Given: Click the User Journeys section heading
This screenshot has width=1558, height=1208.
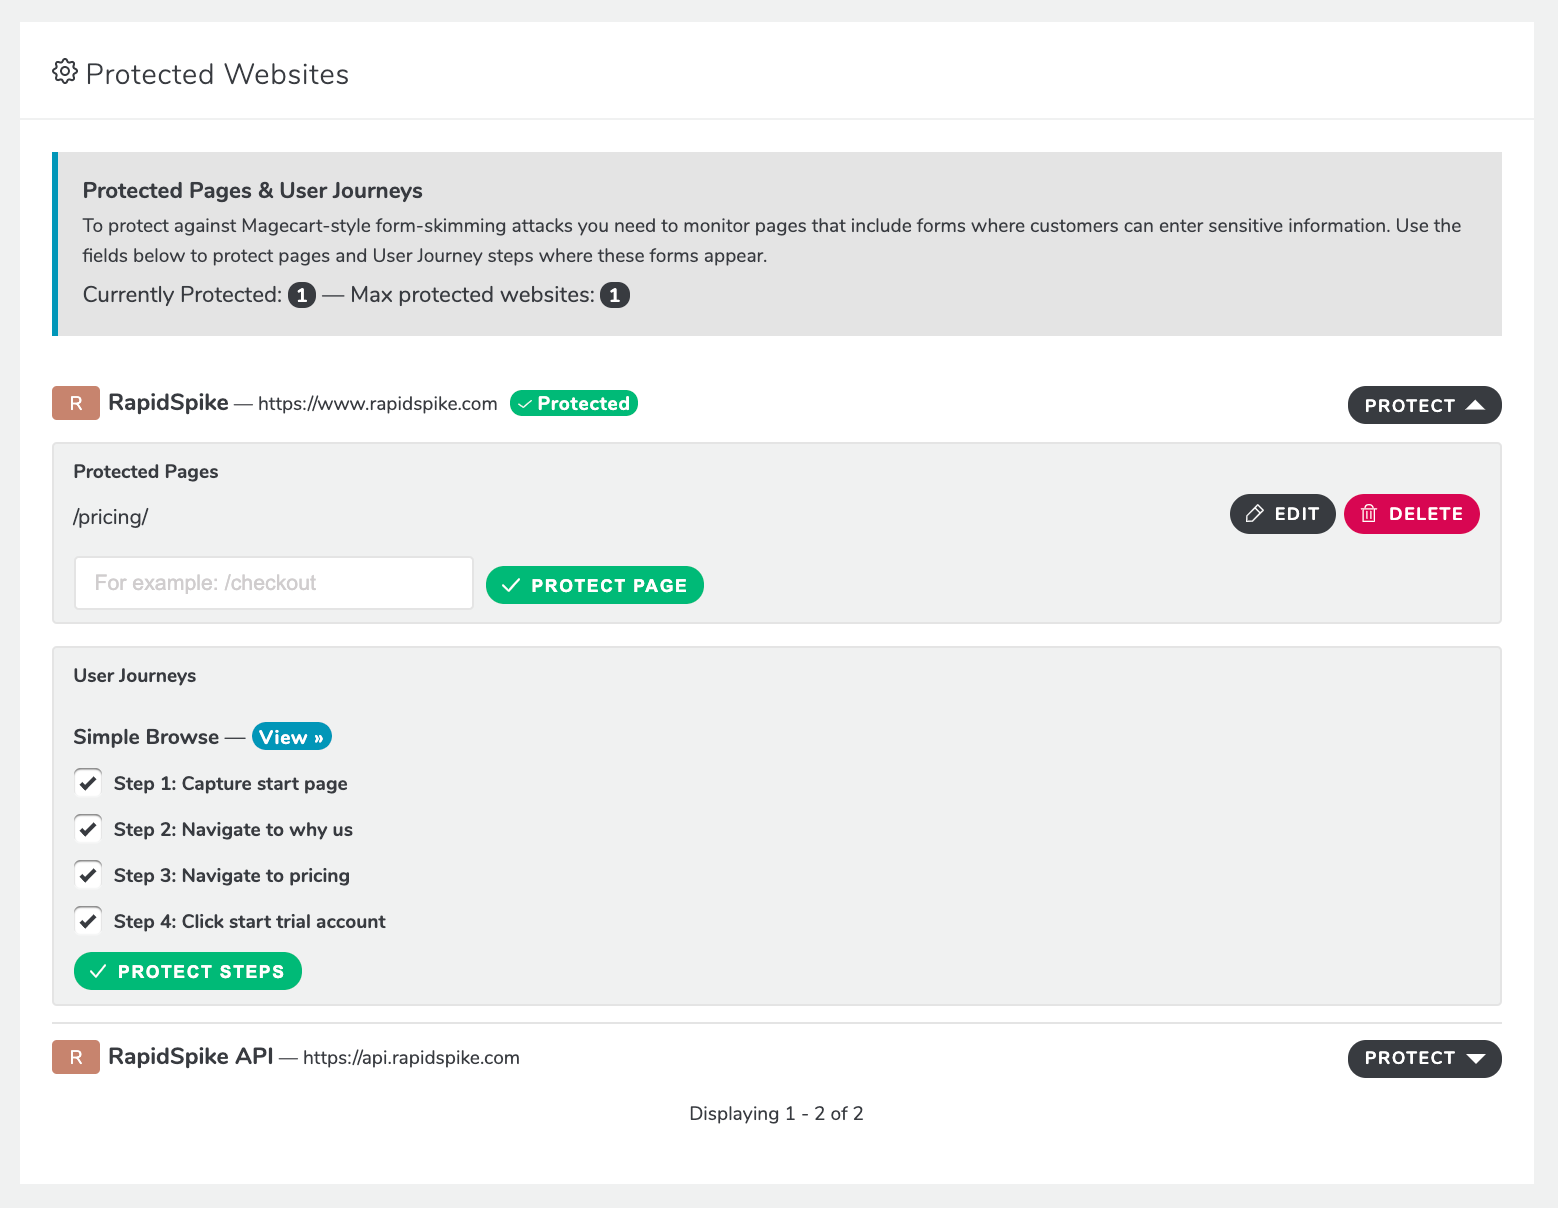Looking at the screenshot, I should (x=135, y=675).
